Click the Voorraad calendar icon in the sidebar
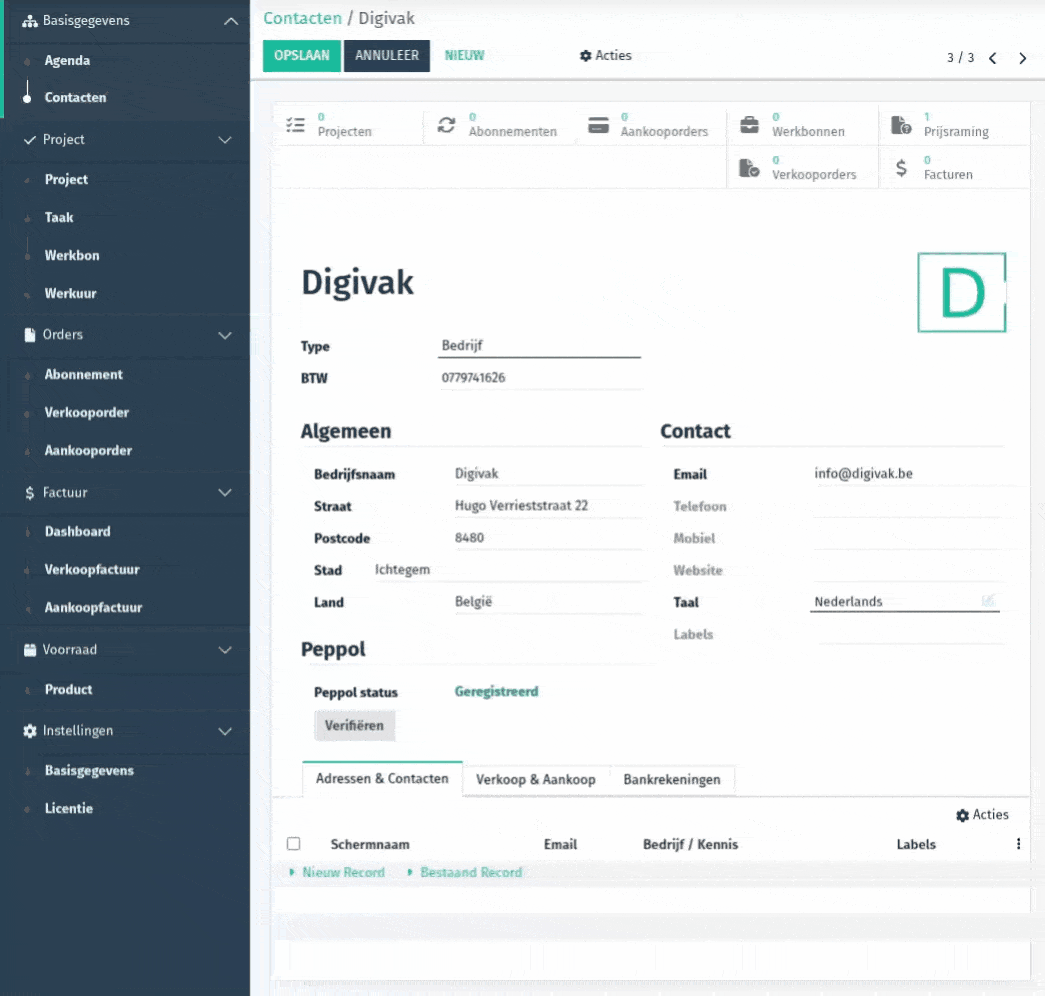The image size is (1045, 996). tap(29, 650)
